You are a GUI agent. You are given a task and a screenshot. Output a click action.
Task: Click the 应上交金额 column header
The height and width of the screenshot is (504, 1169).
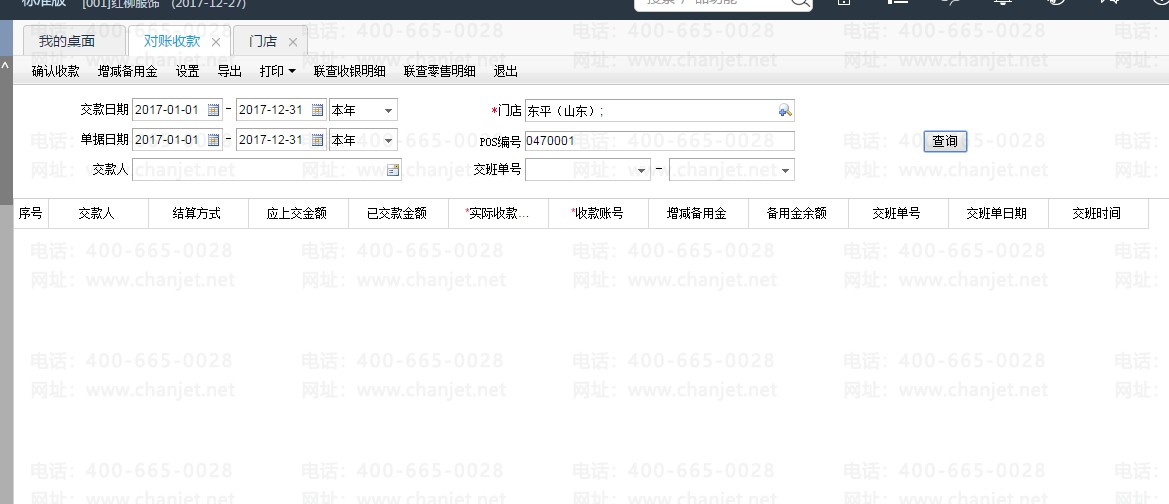(297, 213)
